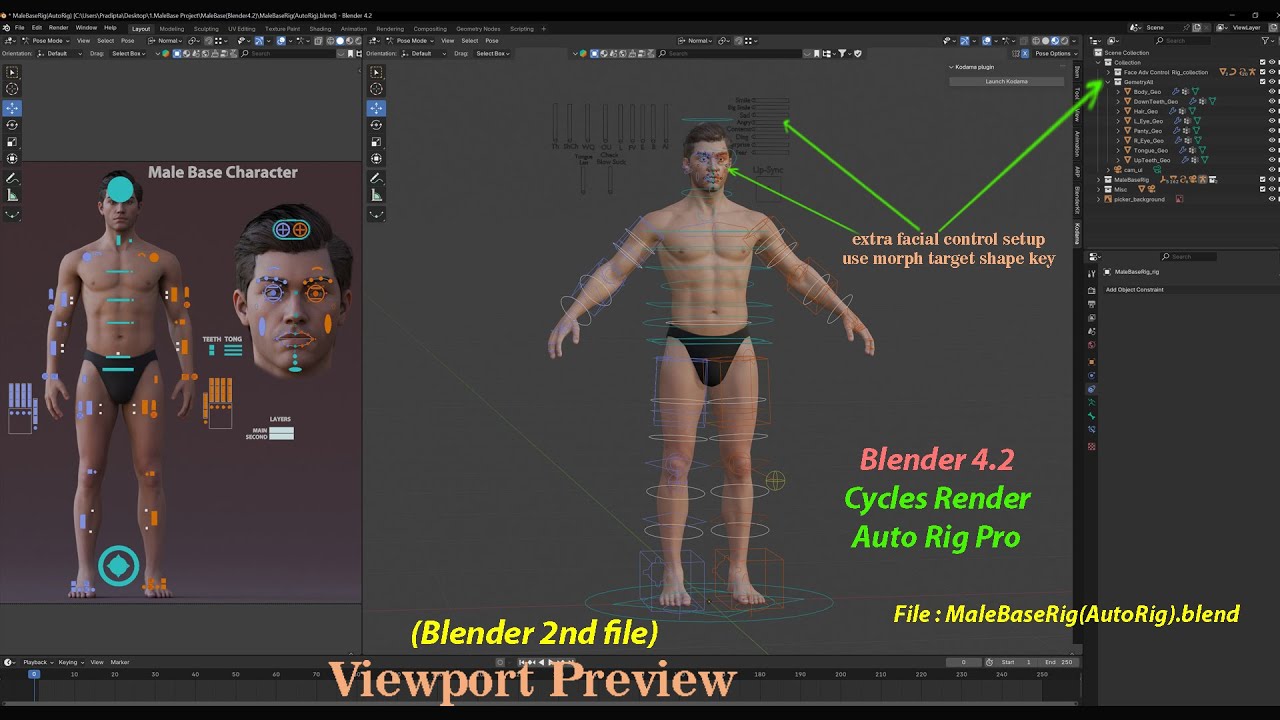Screen dimensions: 1280x720
Task: Open the Outliner filter funnel
Action: (x=1266, y=41)
